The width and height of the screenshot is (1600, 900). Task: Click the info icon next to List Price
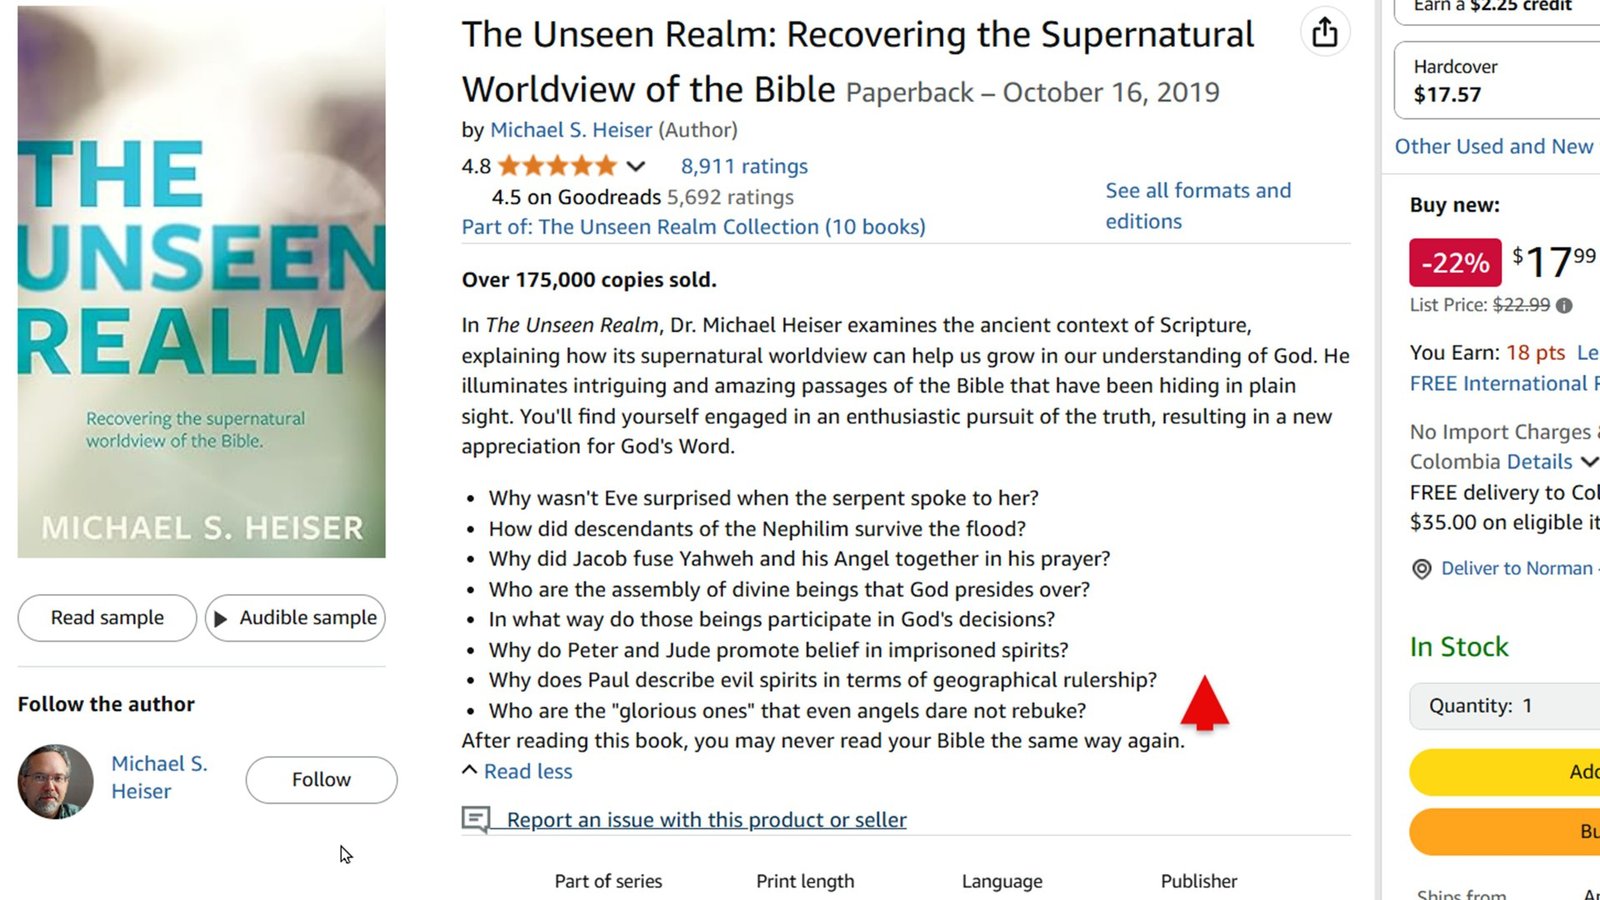[1564, 305]
